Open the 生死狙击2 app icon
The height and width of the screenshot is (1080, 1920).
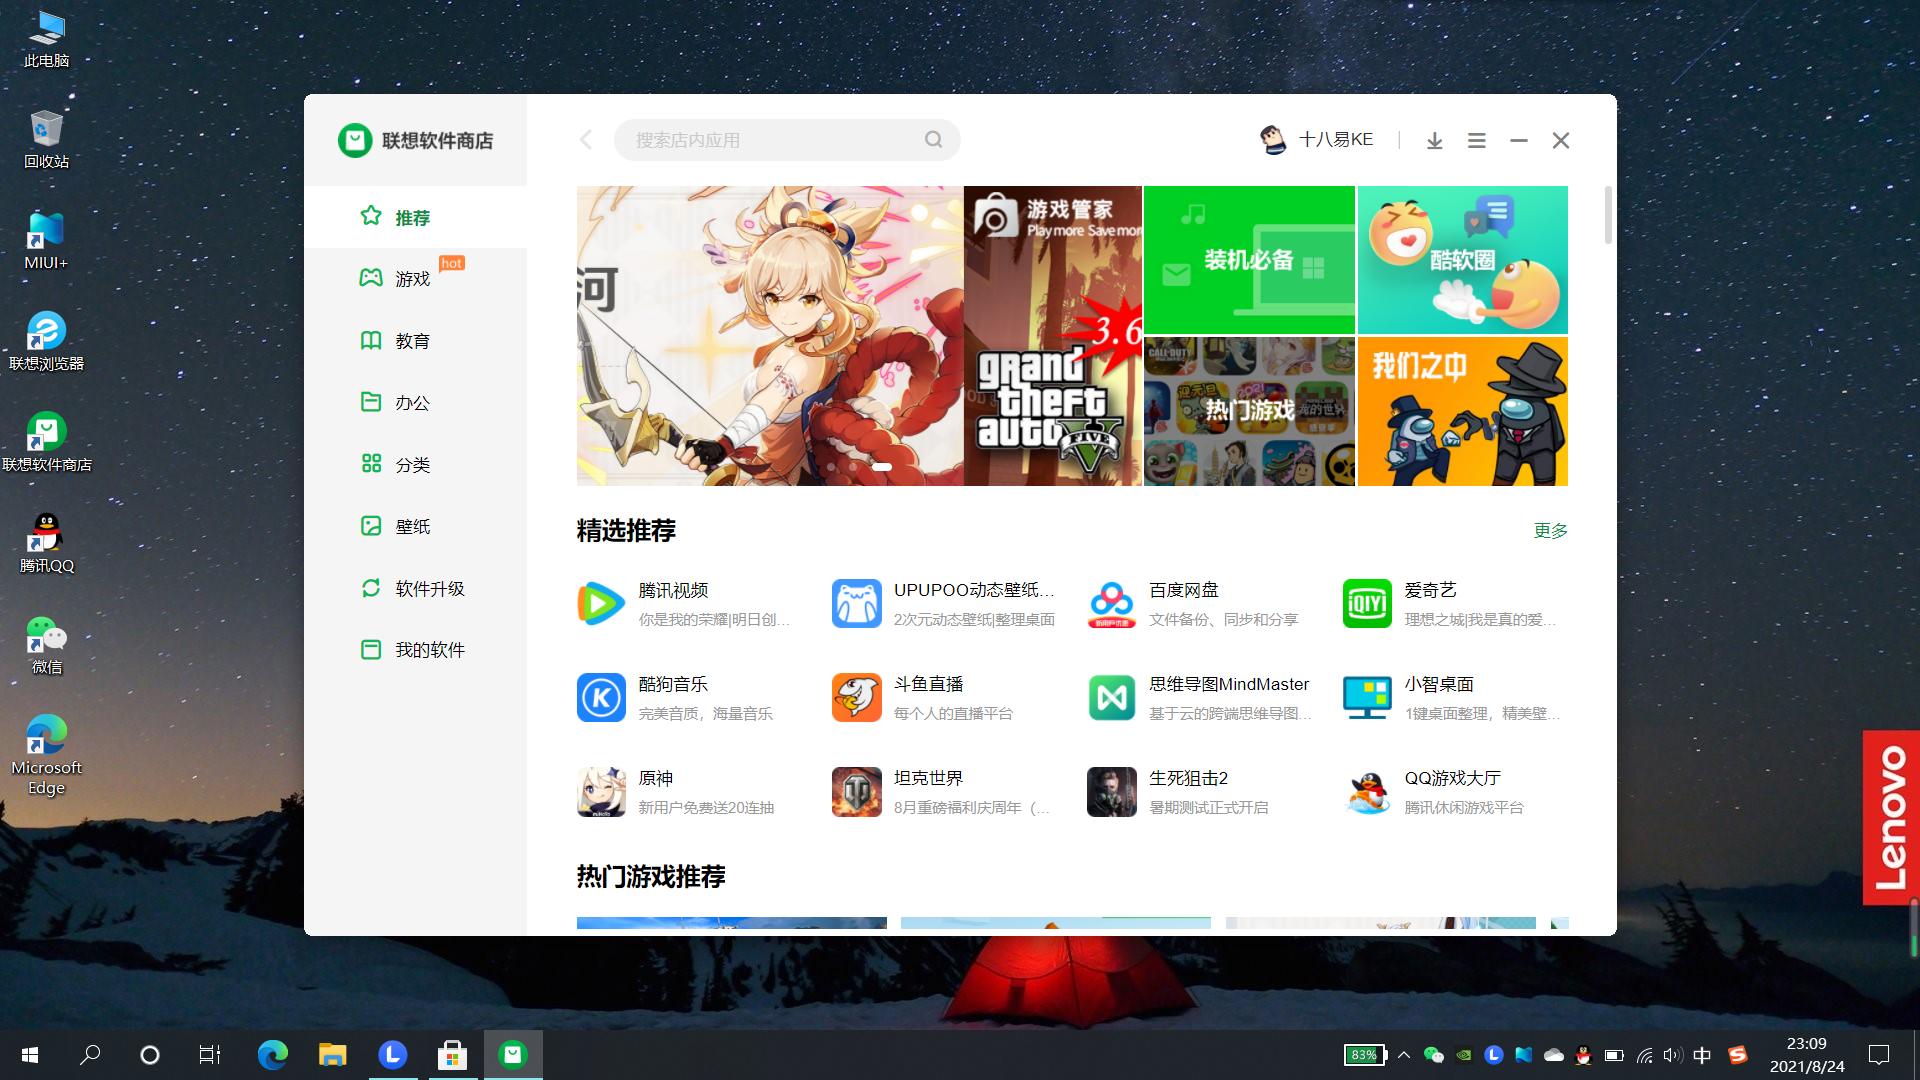[x=1111, y=792]
